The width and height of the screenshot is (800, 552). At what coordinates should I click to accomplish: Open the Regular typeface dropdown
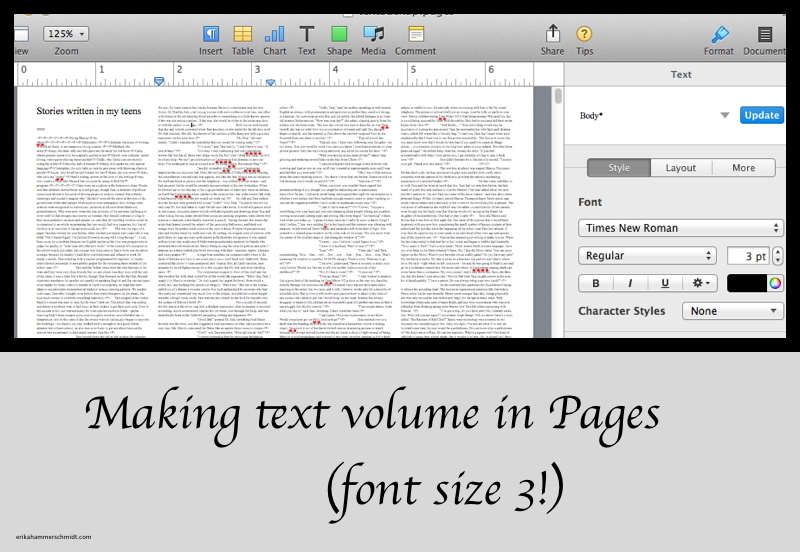[x=647, y=256]
